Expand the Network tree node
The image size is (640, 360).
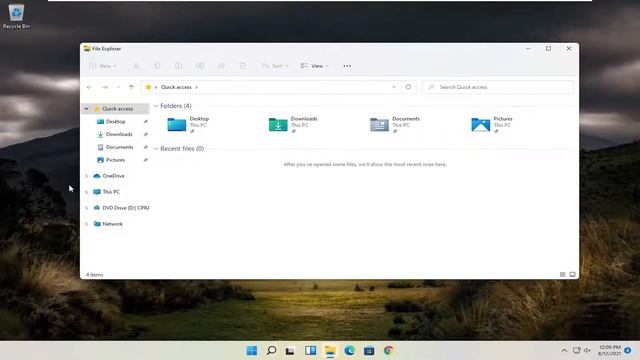86,224
